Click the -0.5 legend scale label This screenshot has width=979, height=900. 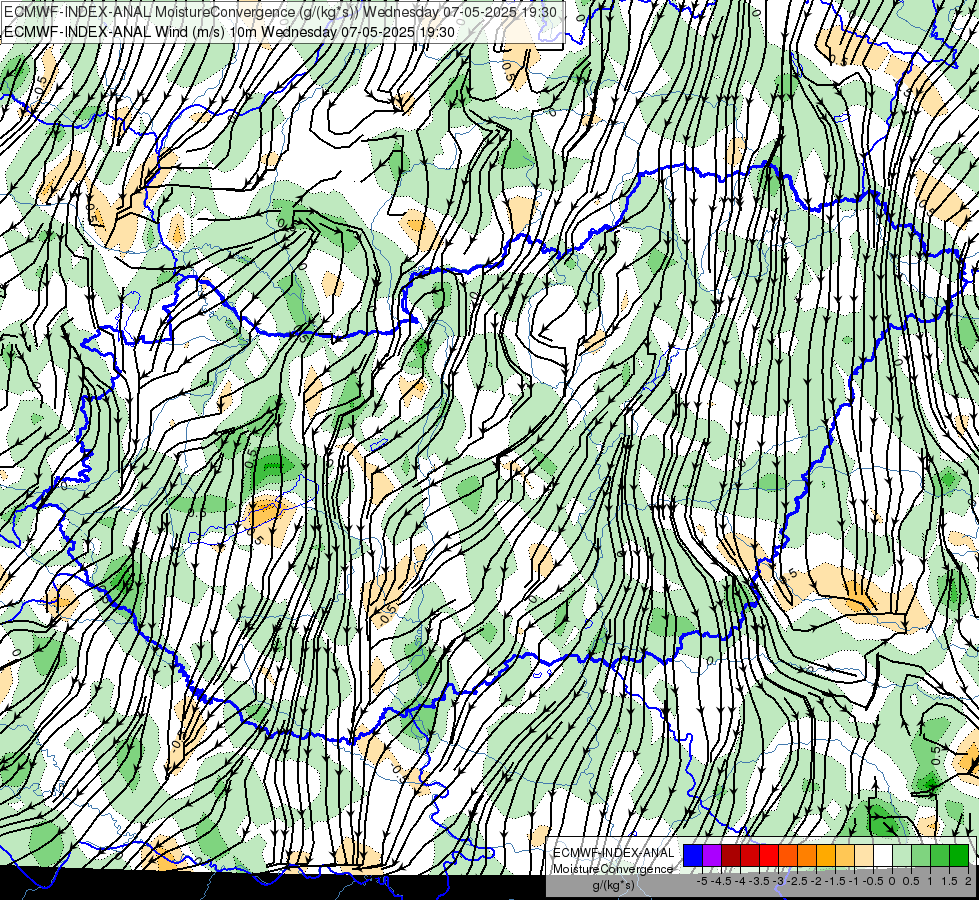[873, 881]
